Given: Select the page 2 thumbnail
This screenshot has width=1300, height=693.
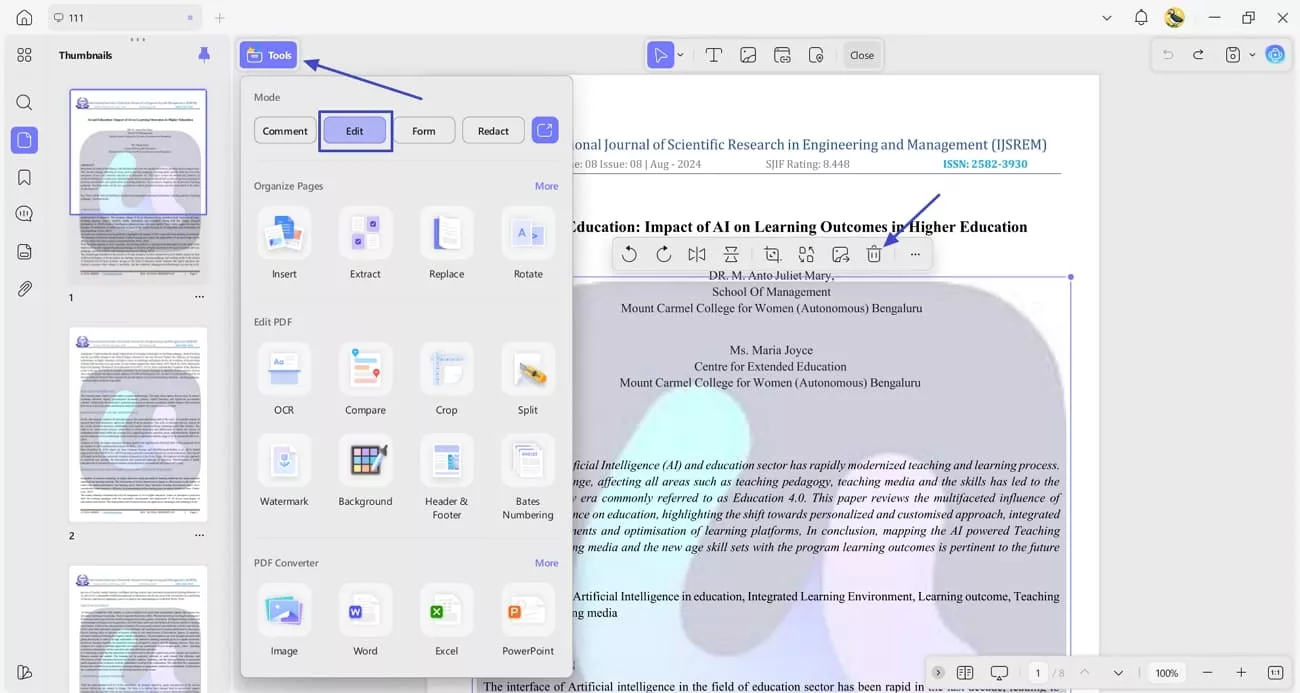Looking at the screenshot, I should pos(138,424).
